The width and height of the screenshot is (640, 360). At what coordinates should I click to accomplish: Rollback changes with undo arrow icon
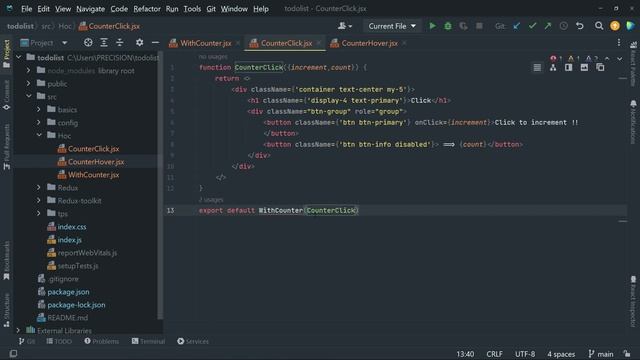pos(580,26)
